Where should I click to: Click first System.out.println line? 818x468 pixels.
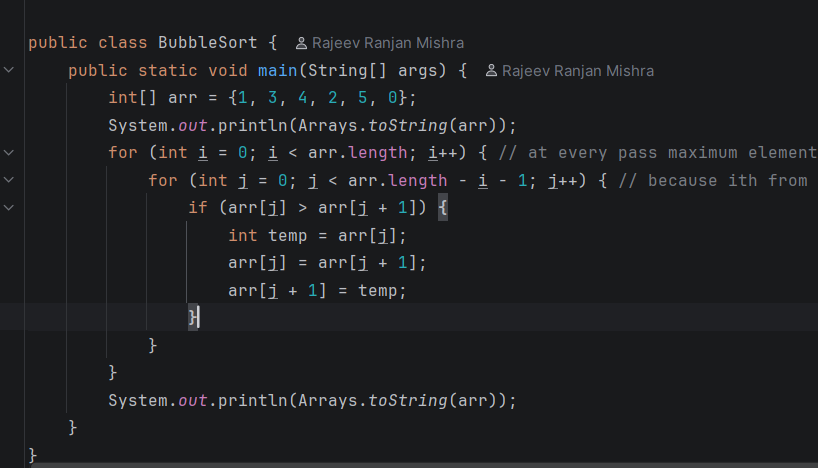tap(312, 125)
